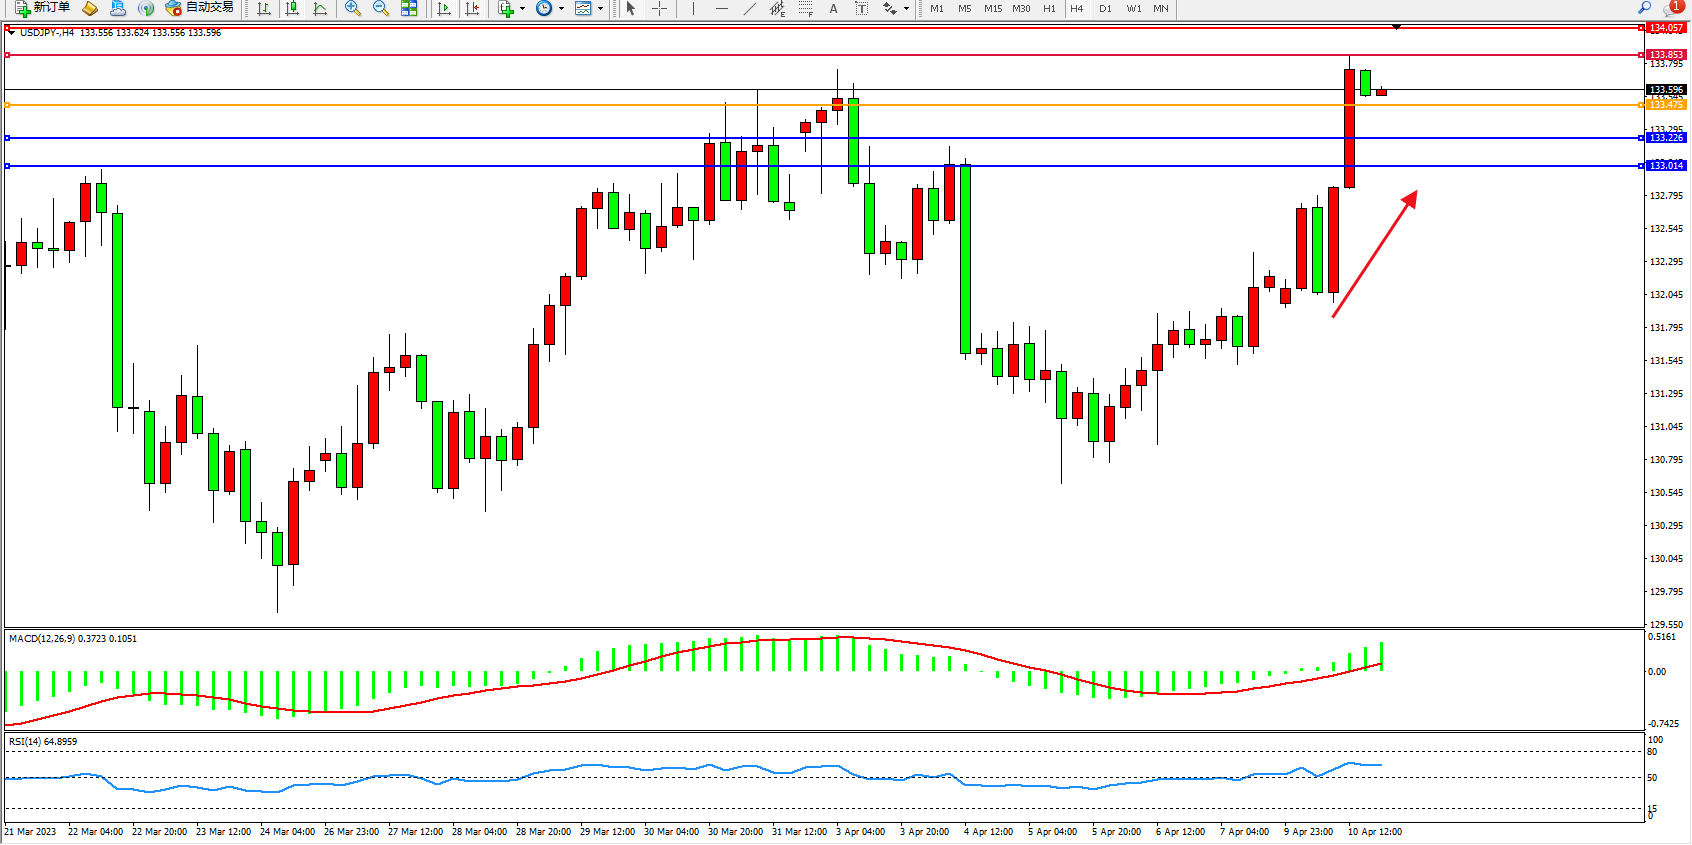Select the Fibonacci retracement tool
The width and height of the screenshot is (1692, 845).
click(x=806, y=8)
